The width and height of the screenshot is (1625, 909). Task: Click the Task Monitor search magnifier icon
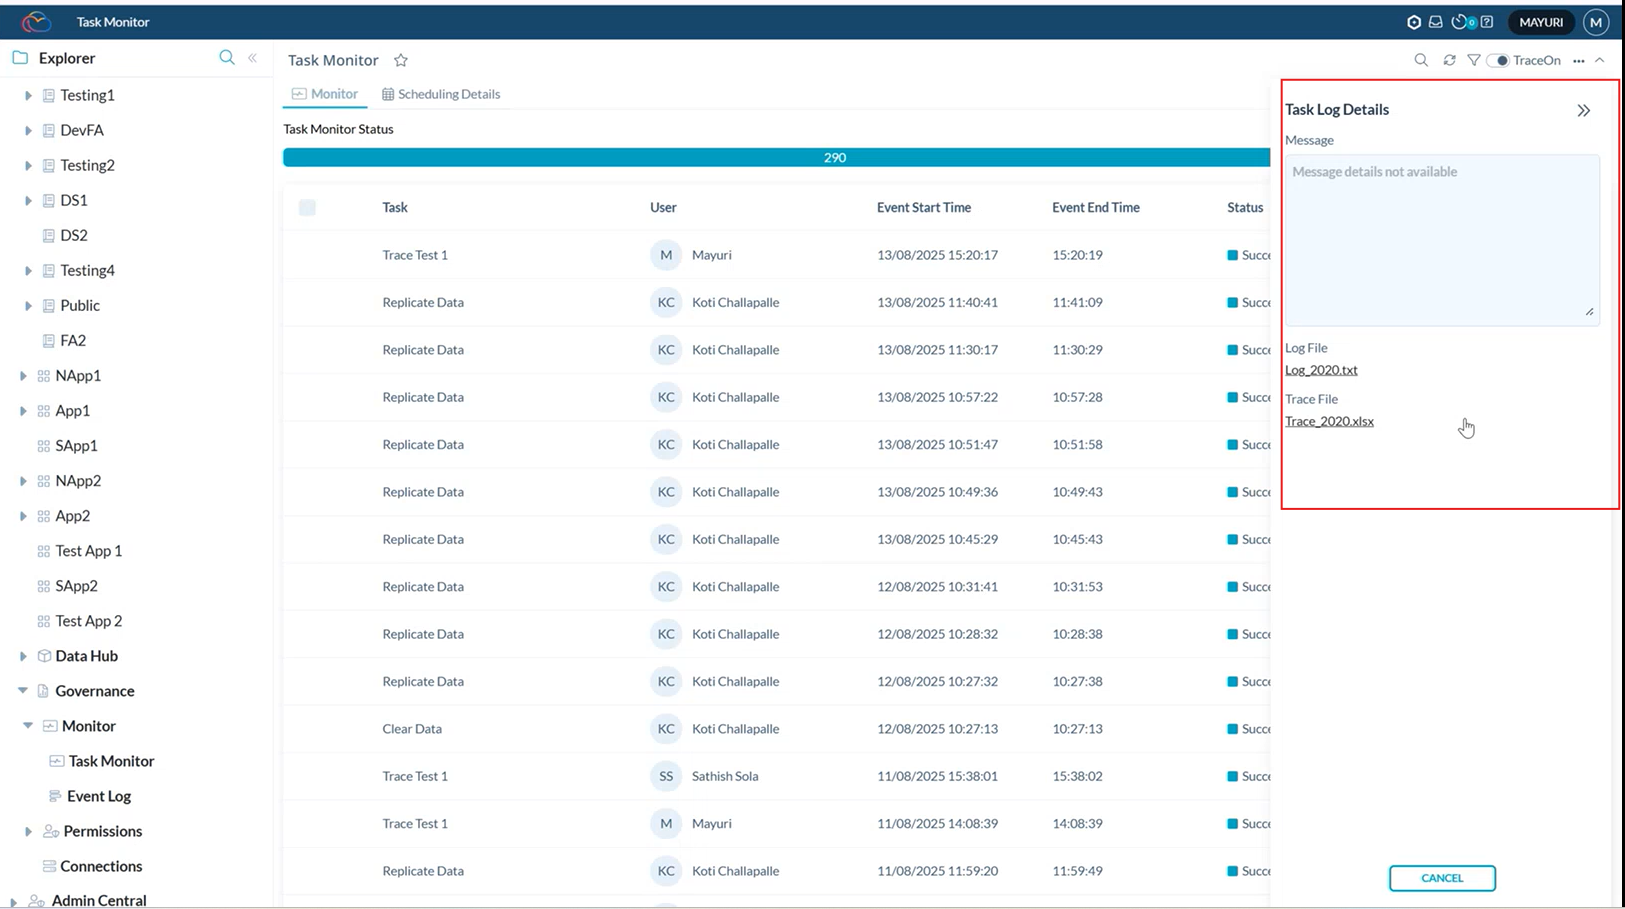point(1421,60)
